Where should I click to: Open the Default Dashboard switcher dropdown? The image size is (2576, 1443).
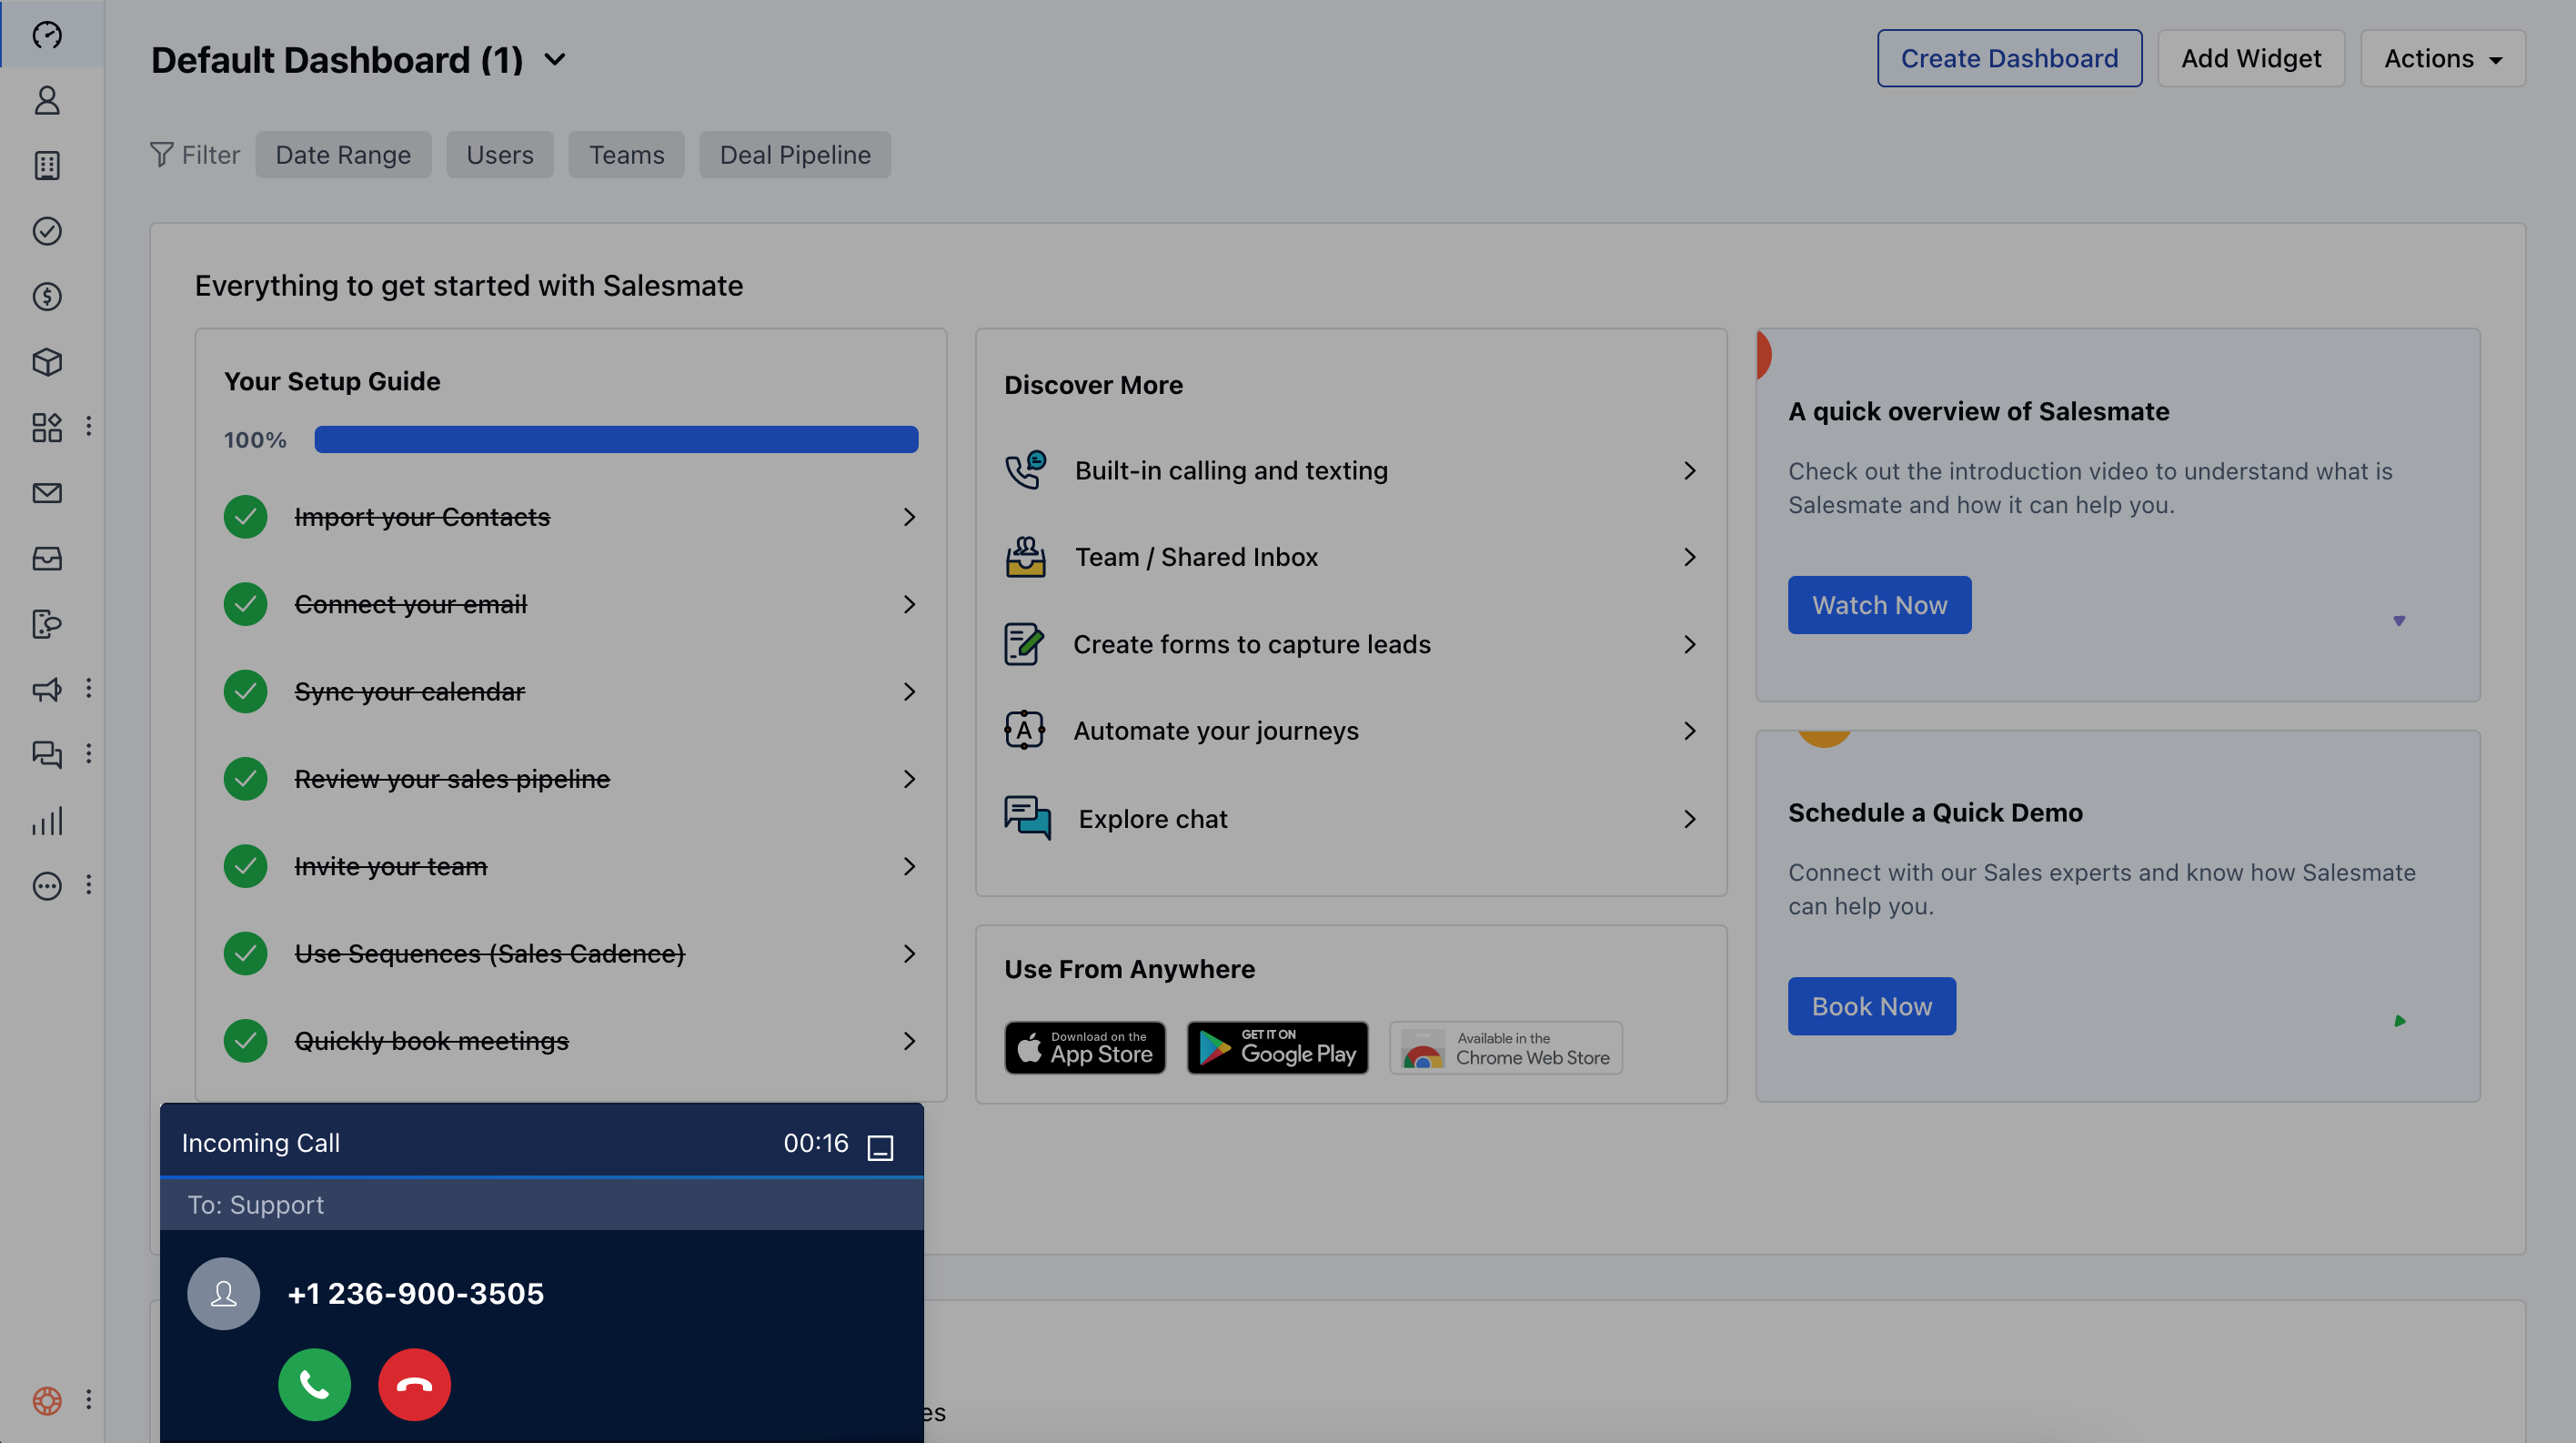coord(555,60)
